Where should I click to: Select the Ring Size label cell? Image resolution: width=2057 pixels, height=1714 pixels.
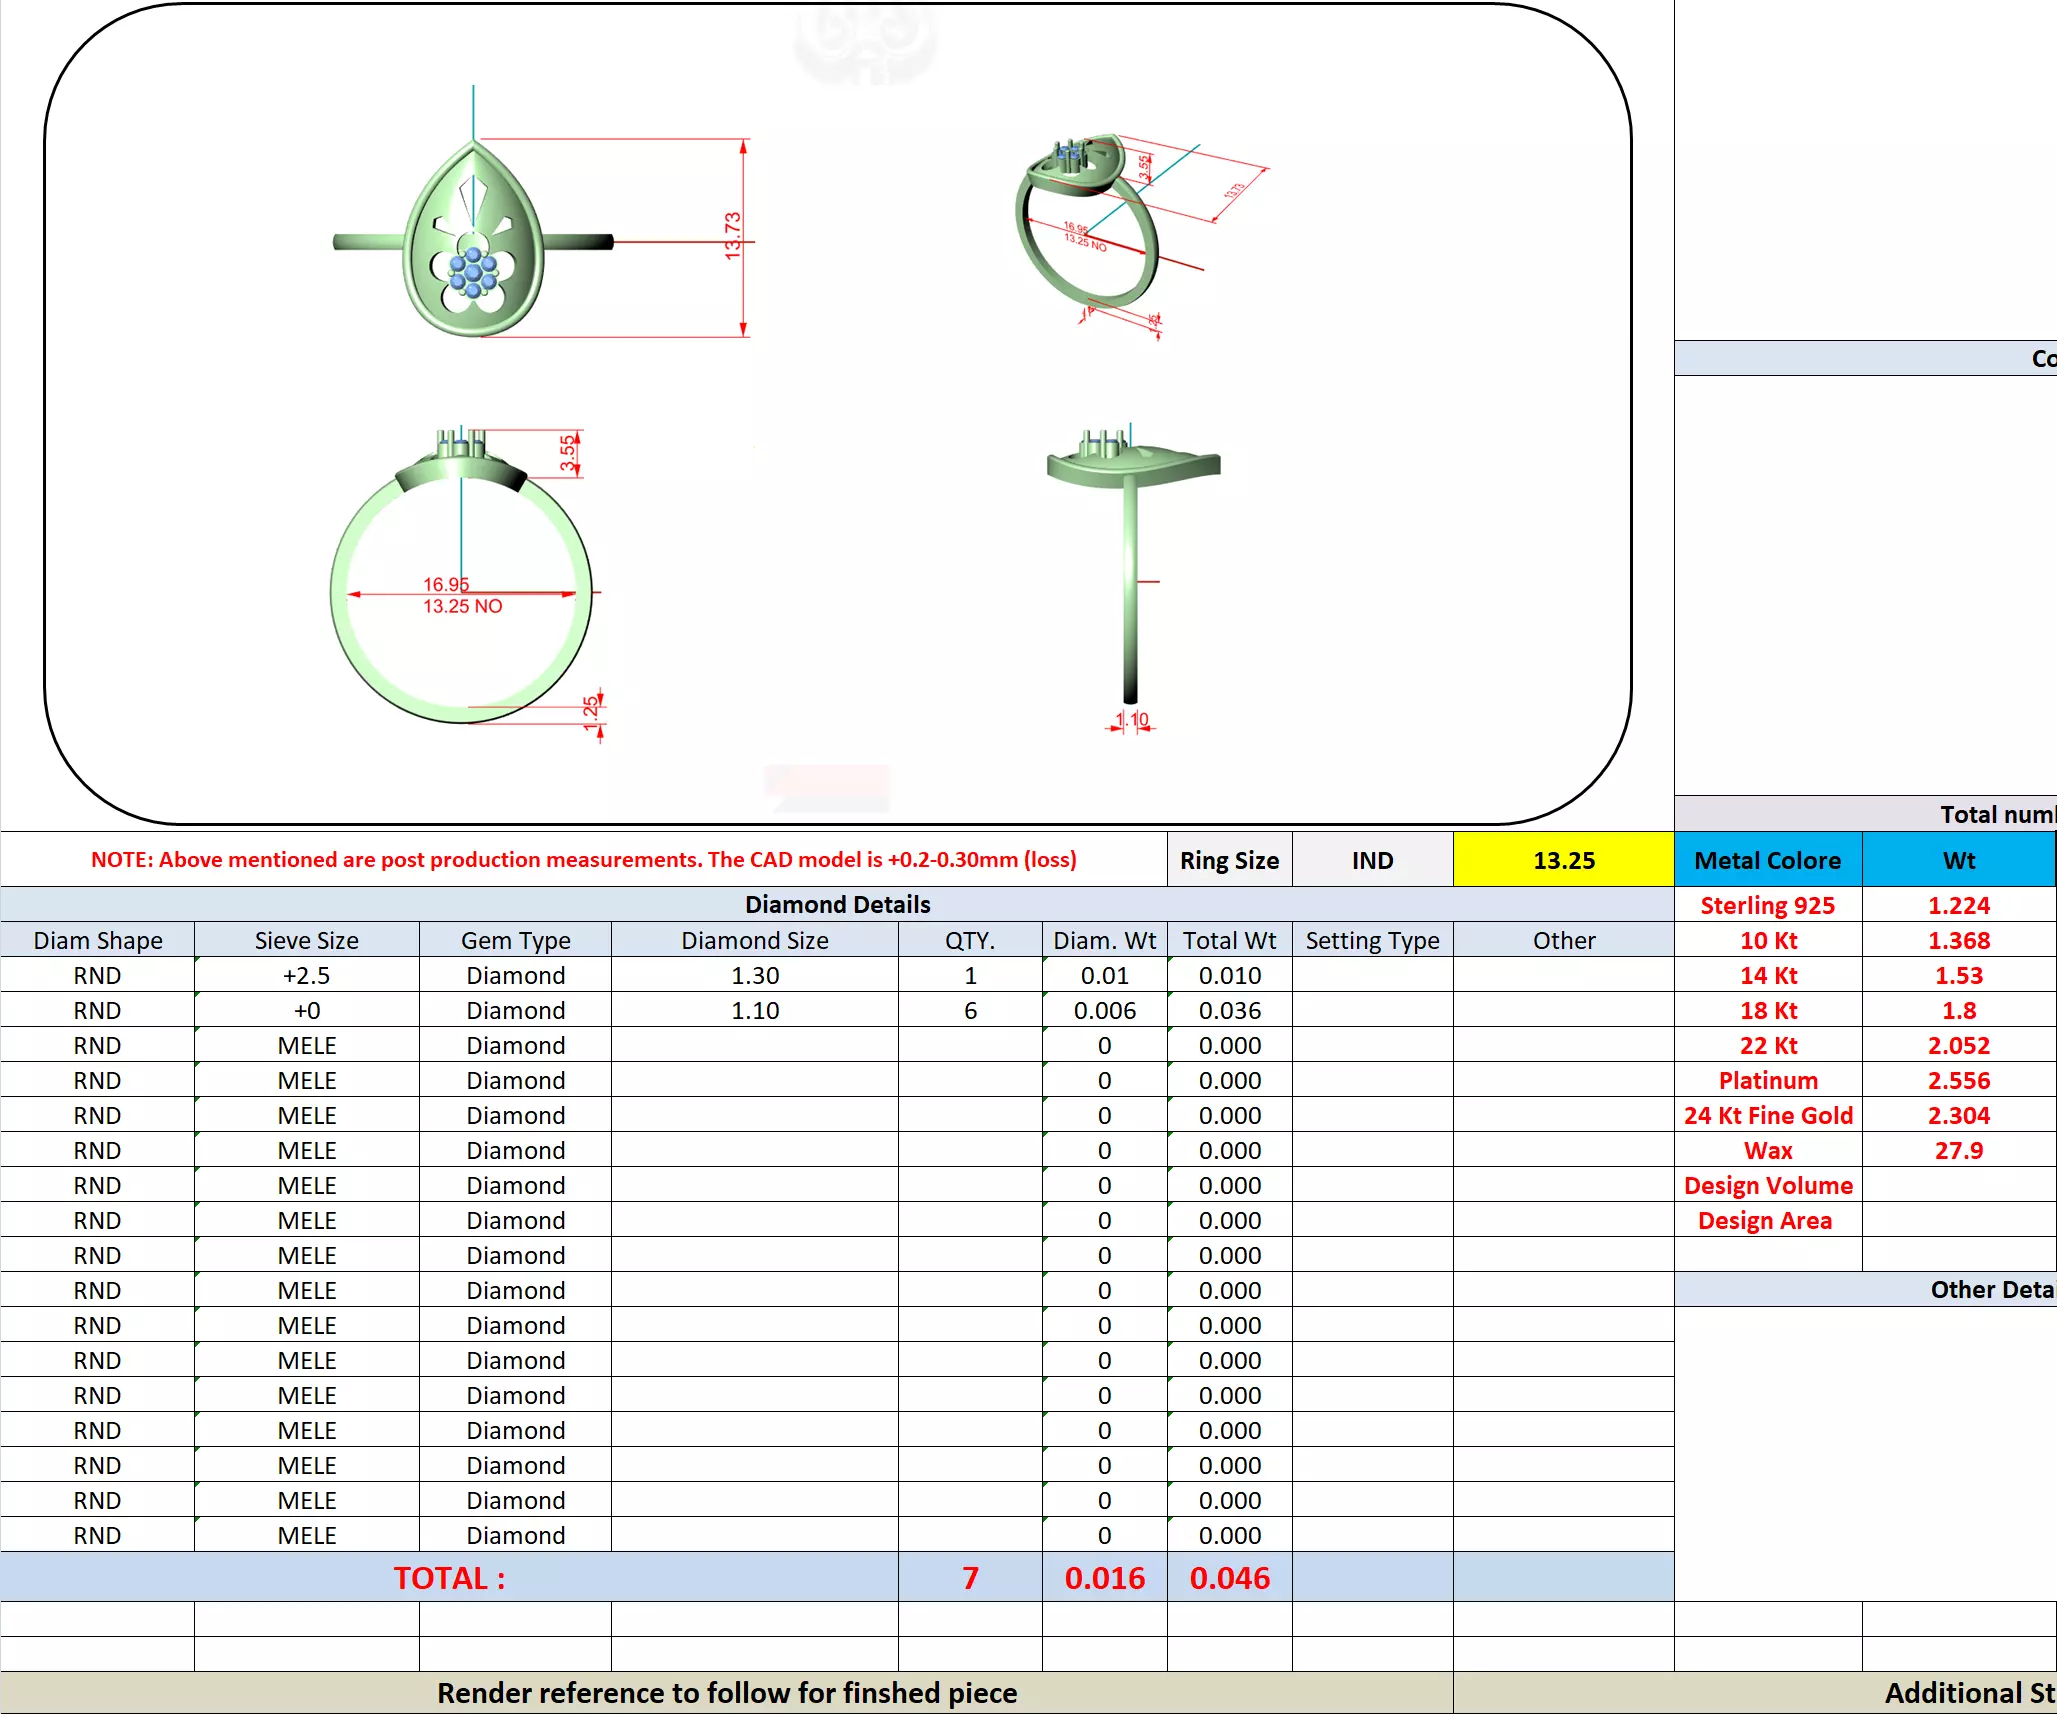(x=1229, y=860)
